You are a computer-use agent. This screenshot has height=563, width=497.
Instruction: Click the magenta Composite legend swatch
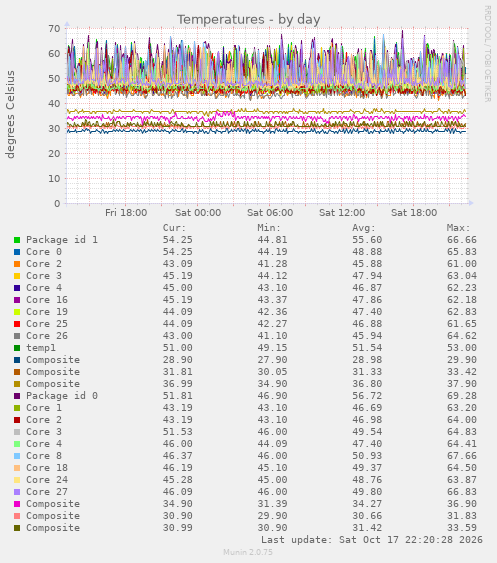pyautogui.click(x=17, y=504)
